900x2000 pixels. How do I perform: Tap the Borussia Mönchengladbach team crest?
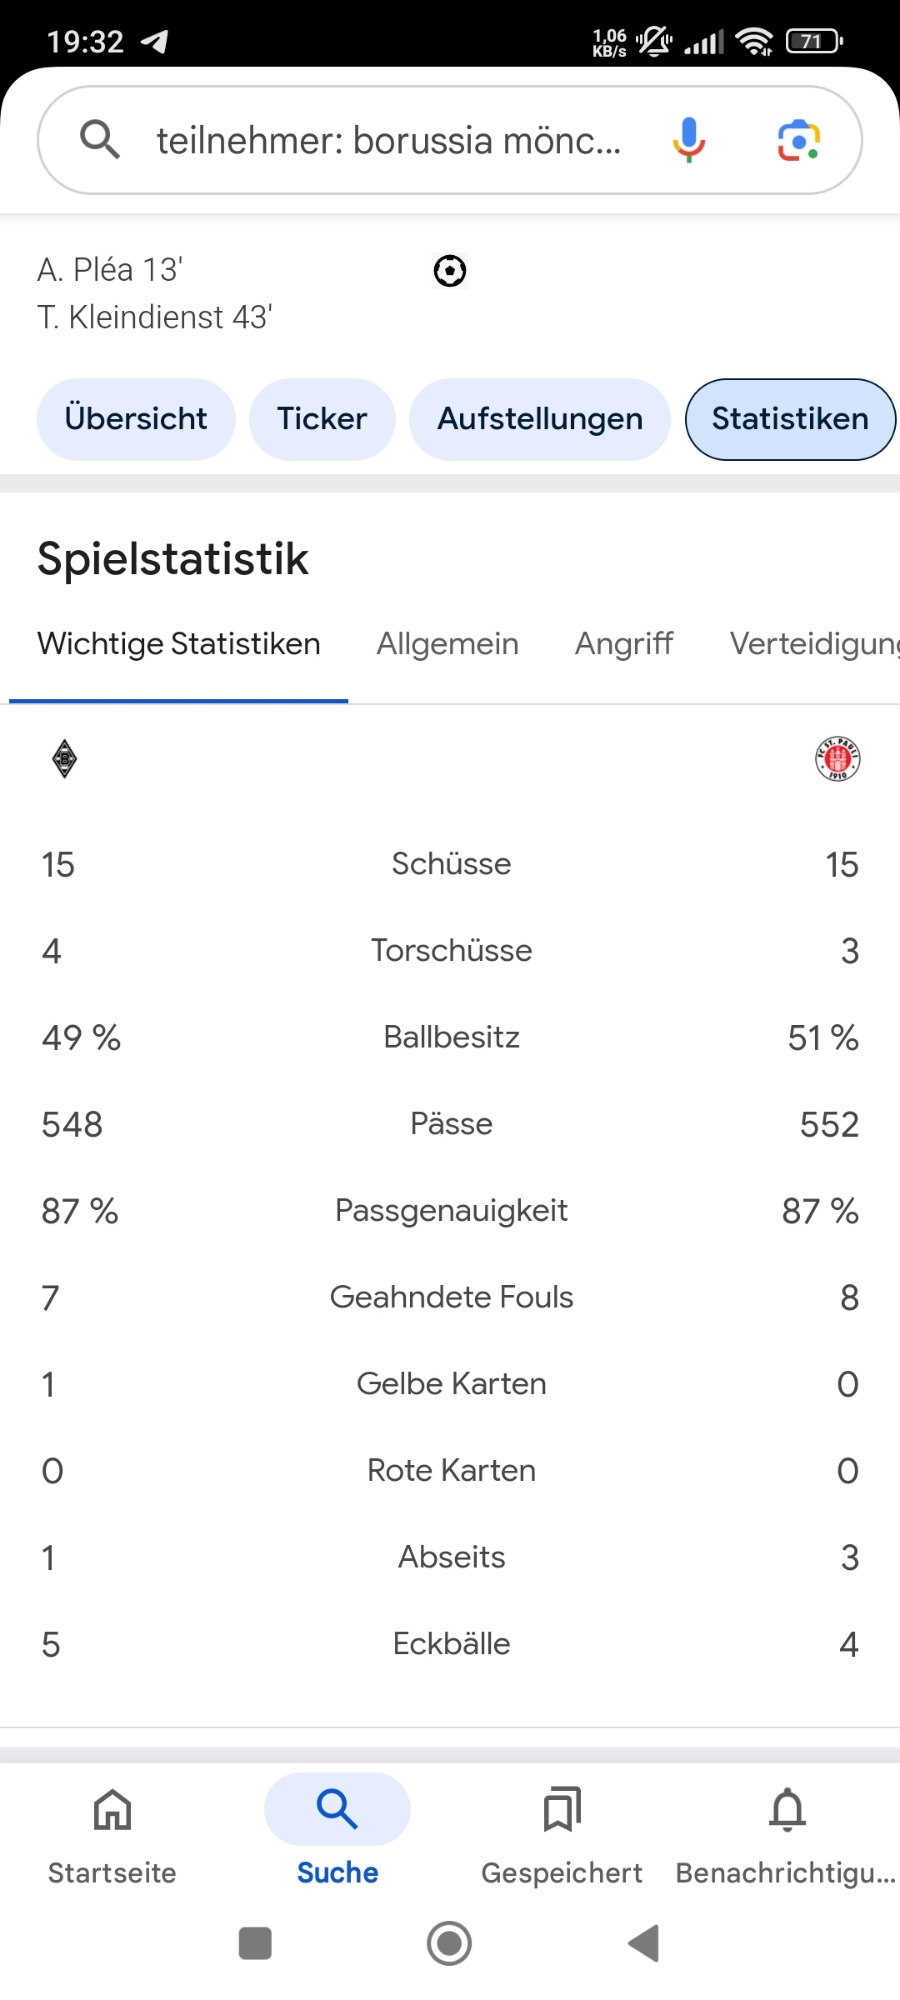(x=64, y=759)
